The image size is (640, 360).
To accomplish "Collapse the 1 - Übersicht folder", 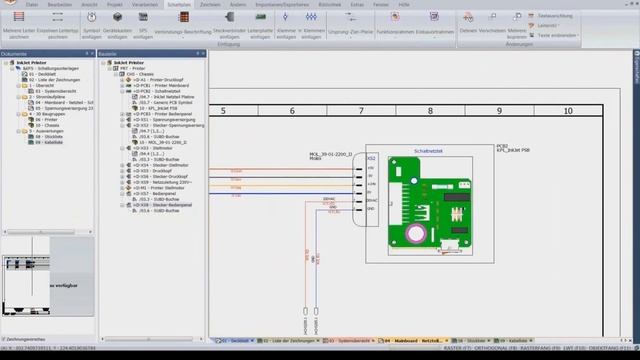I will [x=18, y=86].
